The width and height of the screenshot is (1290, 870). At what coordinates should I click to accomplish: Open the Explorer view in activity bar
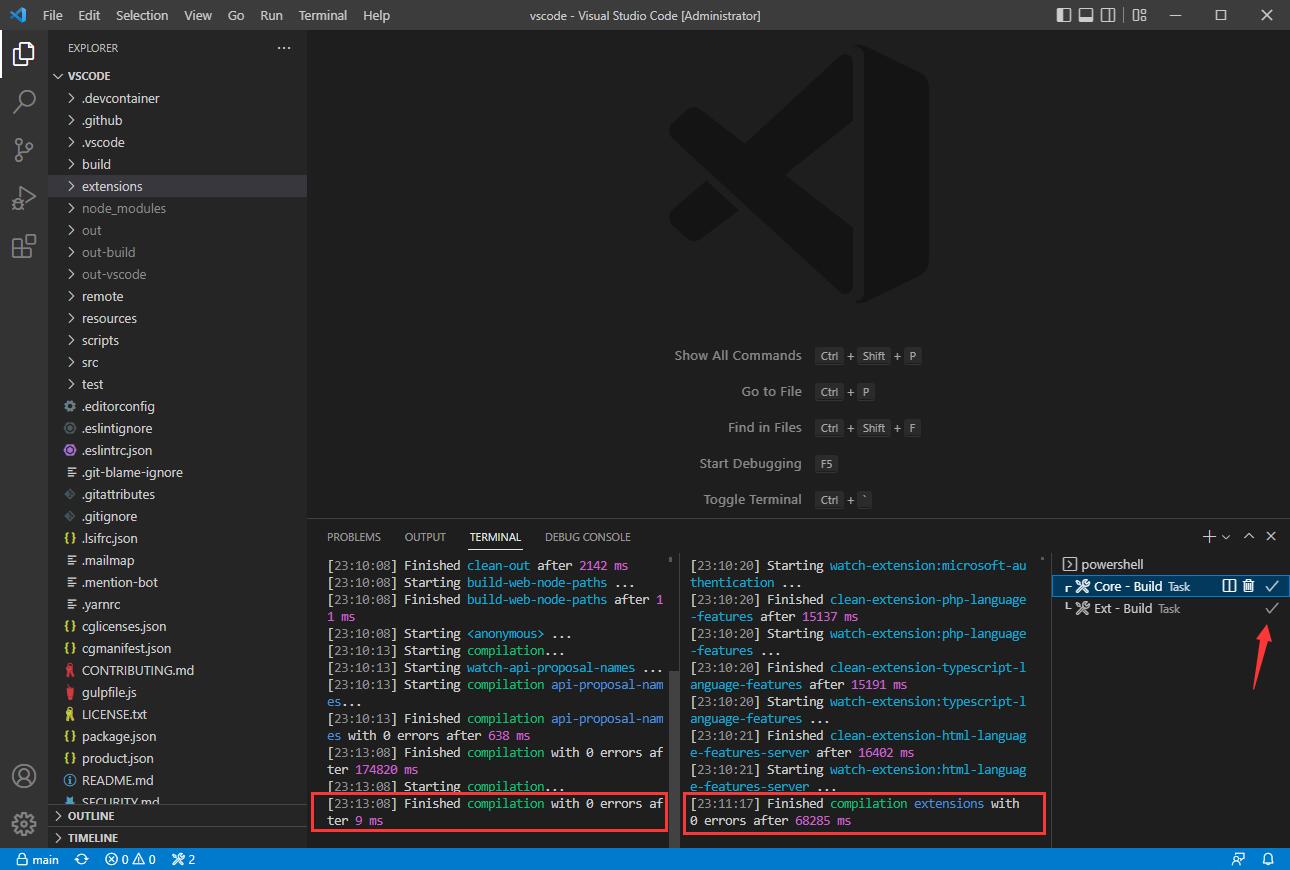point(24,54)
